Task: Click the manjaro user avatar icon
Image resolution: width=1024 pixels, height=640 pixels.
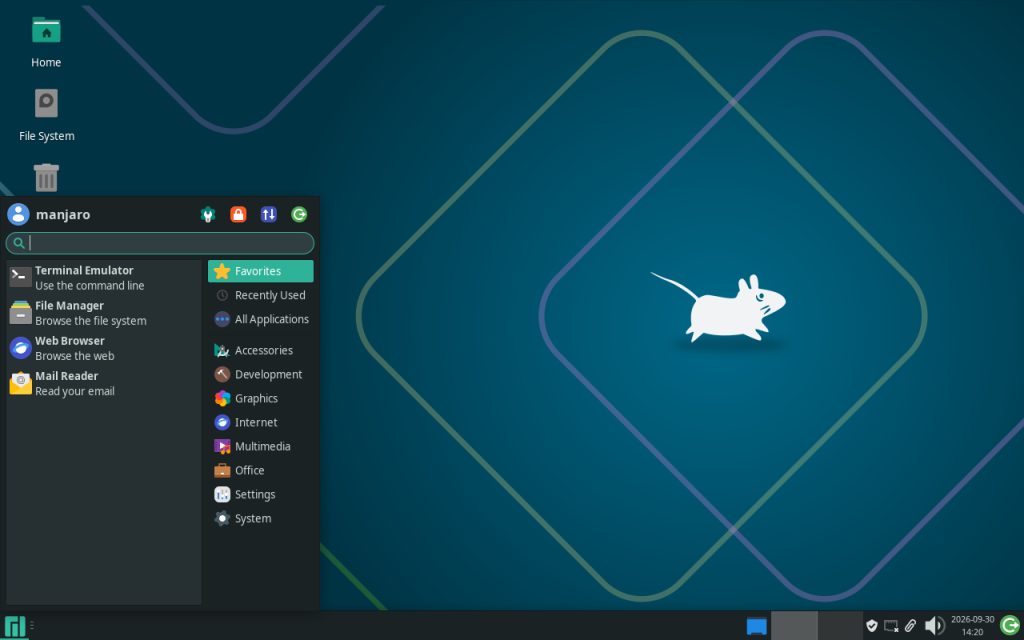Action: click(x=18, y=214)
